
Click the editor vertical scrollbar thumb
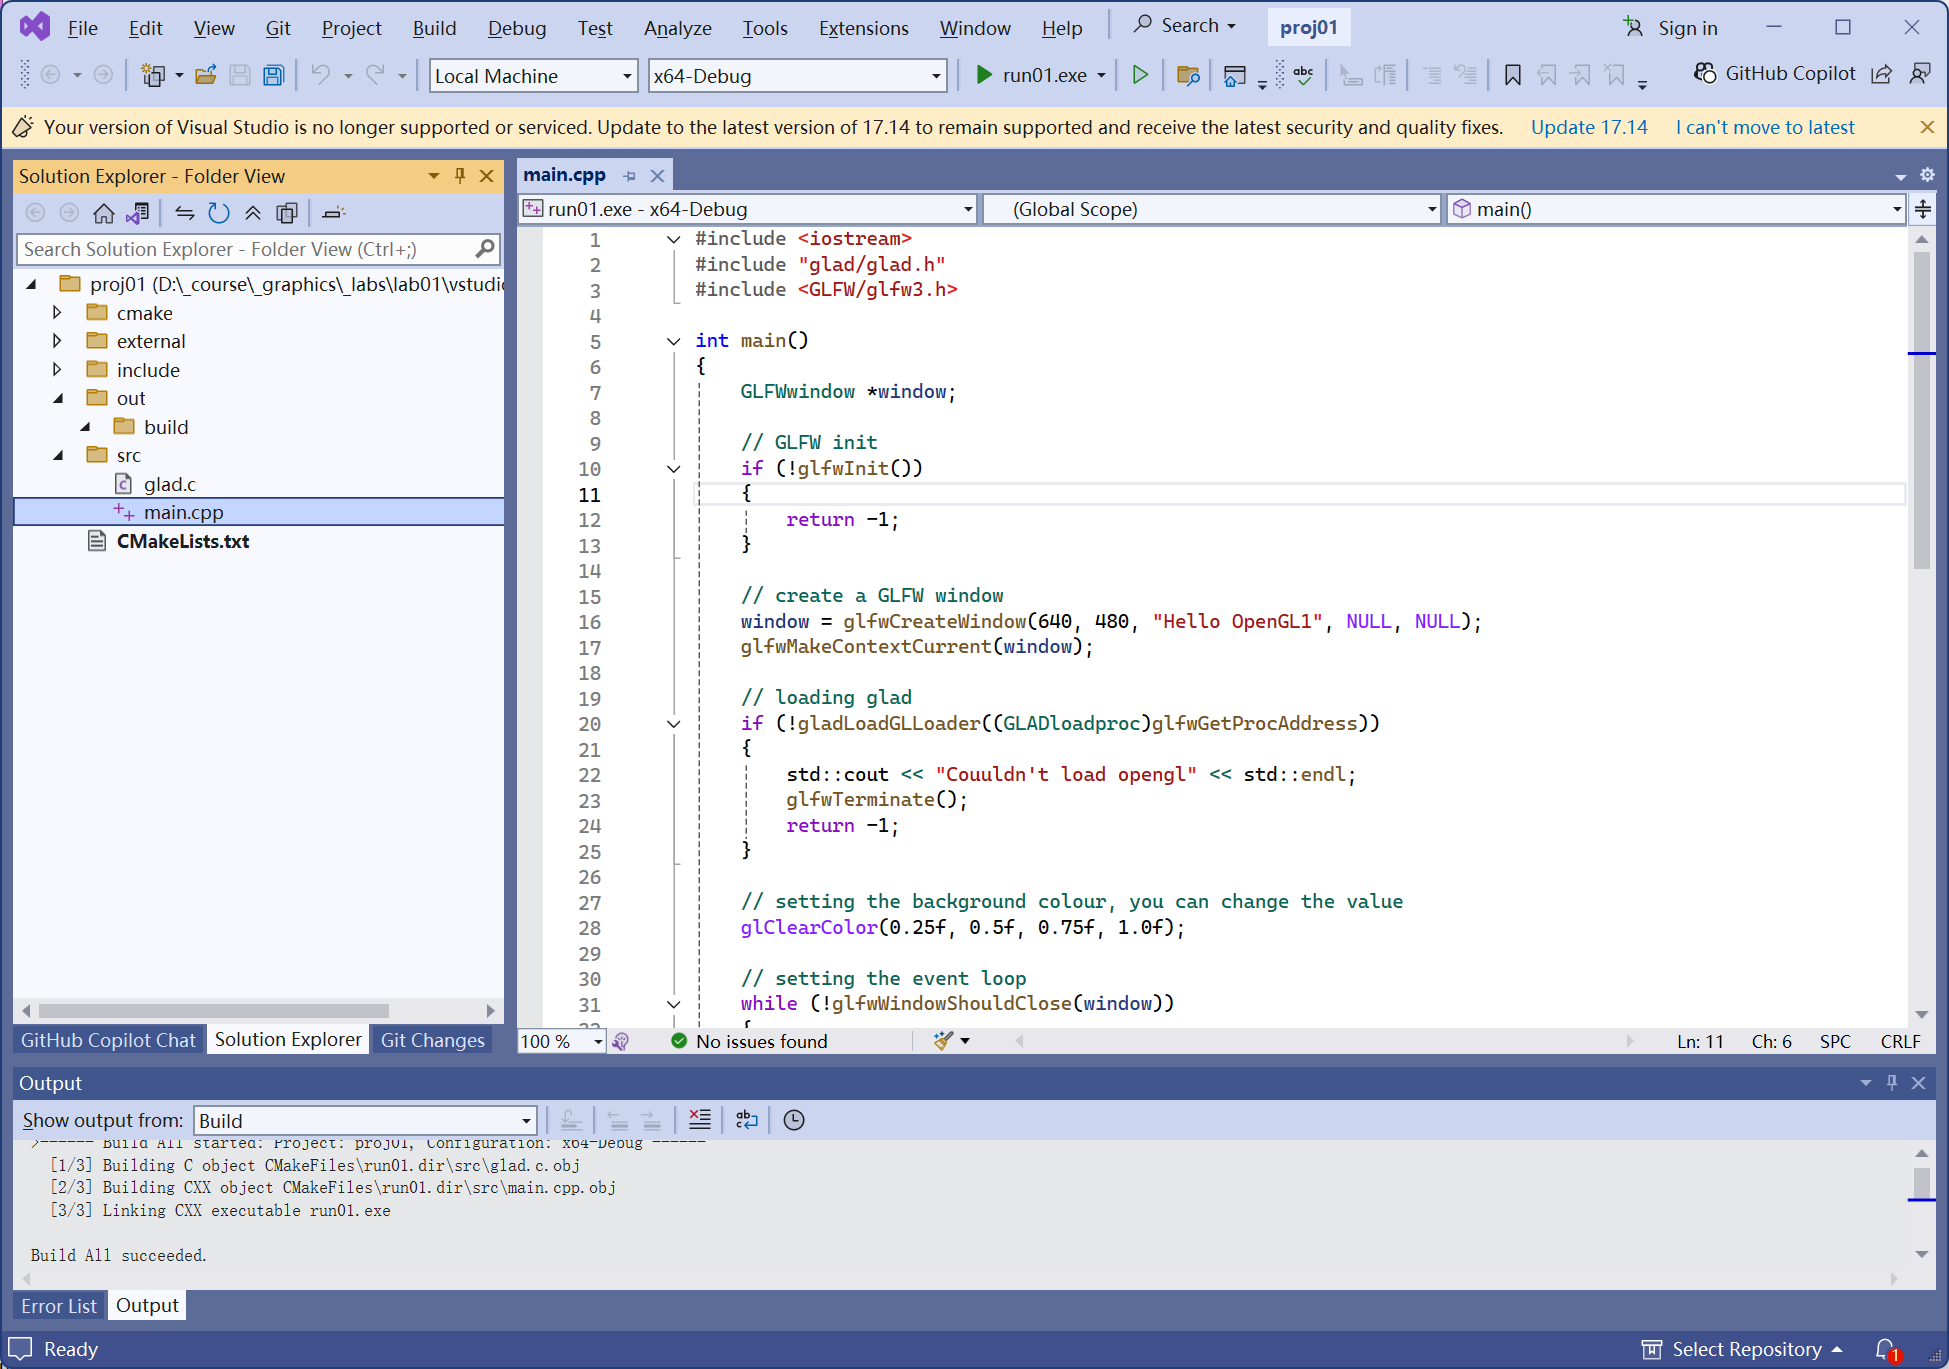(1921, 410)
